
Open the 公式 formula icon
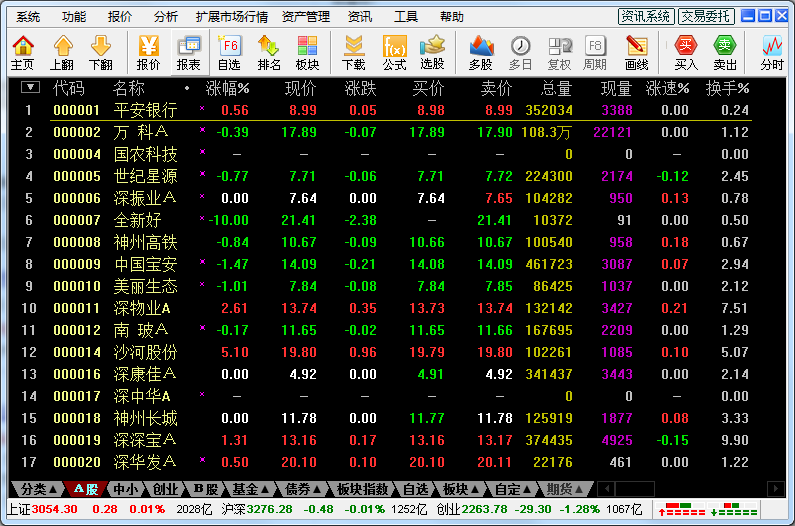coord(394,52)
